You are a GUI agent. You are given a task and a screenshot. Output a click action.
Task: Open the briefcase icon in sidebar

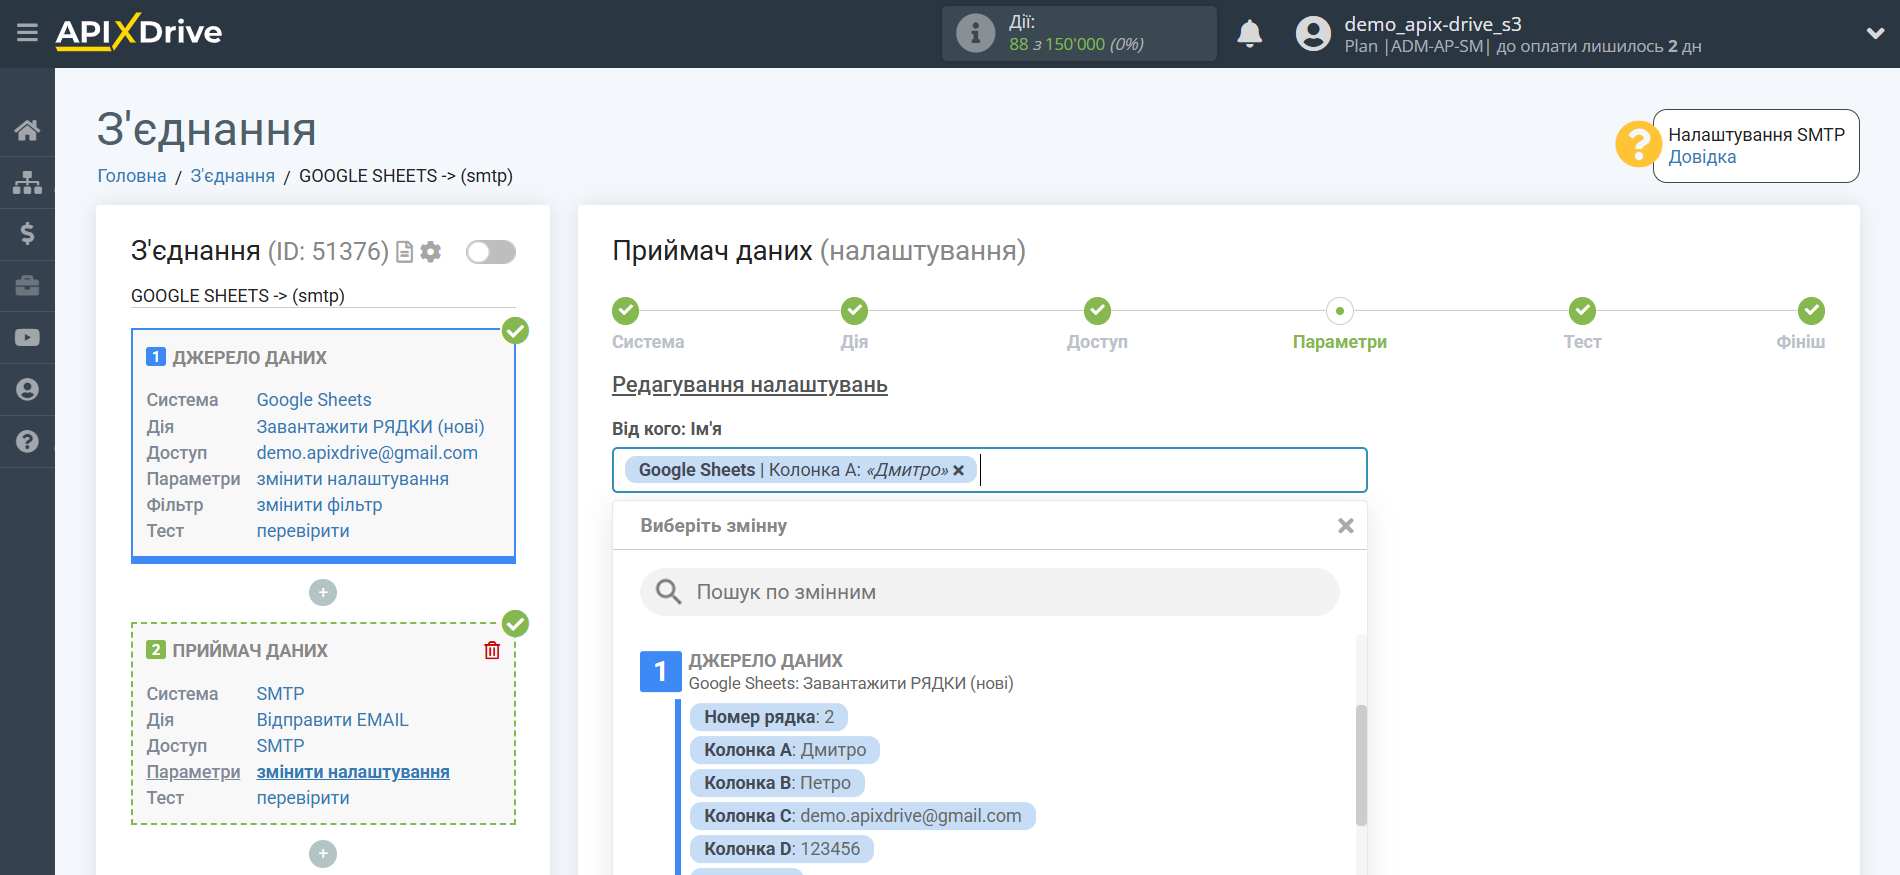tap(27, 286)
